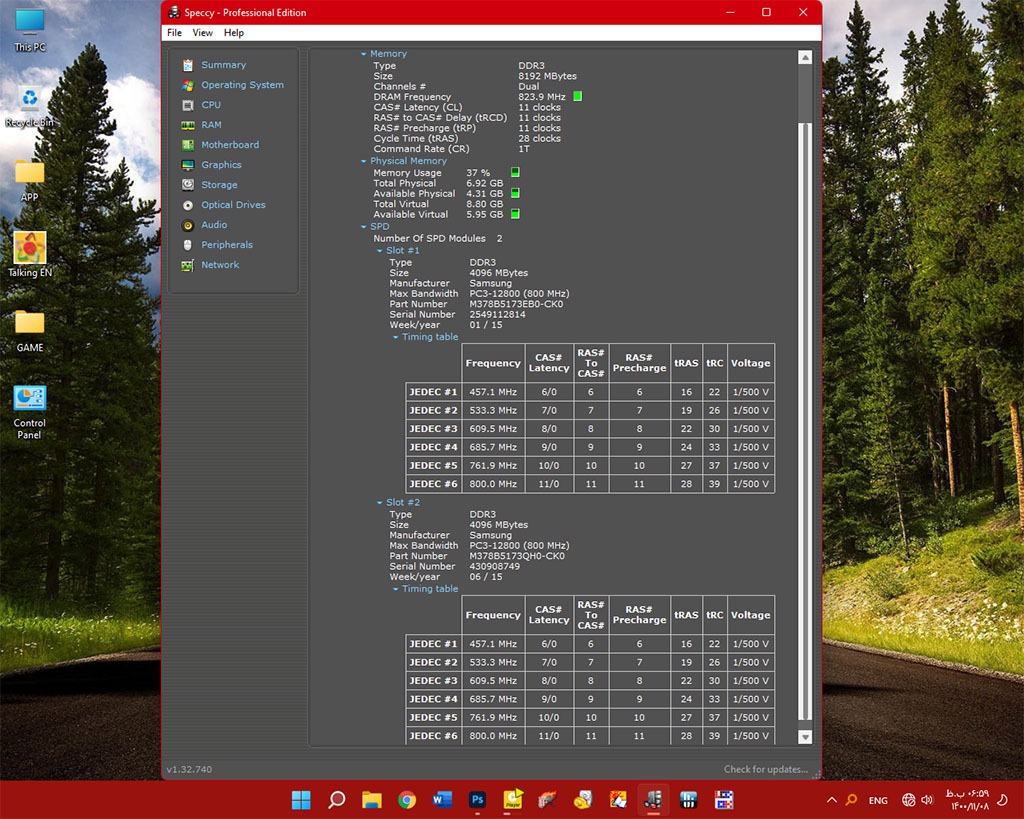The image size is (1024, 819).
Task: Select serial number 2549112814
Action: 497,315
